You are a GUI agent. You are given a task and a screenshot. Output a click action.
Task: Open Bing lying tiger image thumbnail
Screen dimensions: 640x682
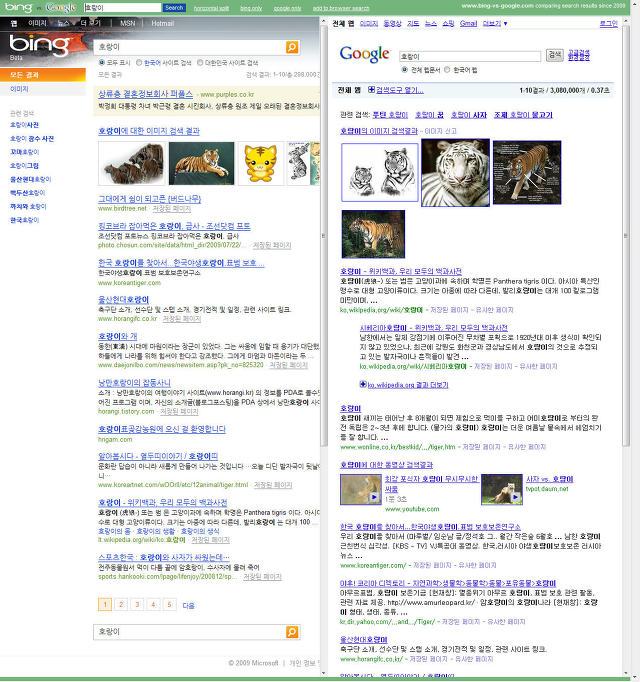pyautogui.click(x=201, y=164)
